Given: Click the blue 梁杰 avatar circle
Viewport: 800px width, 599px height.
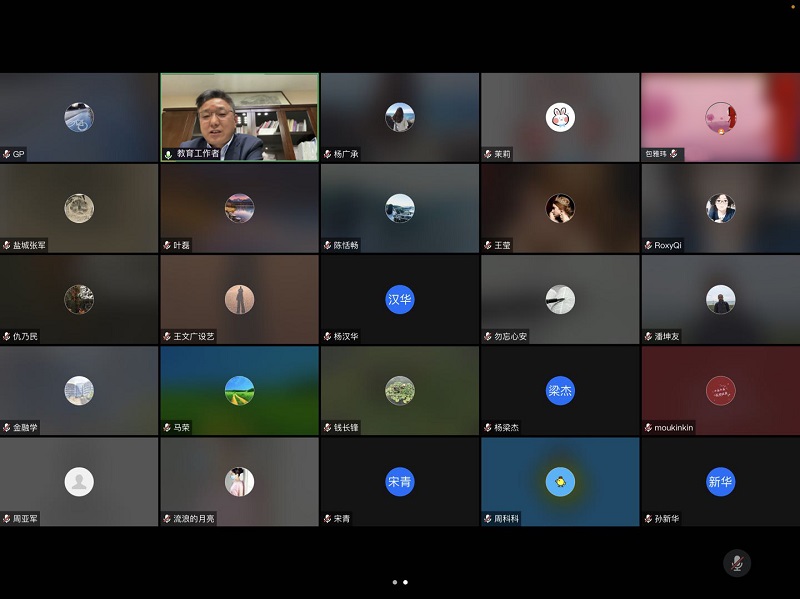Looking at the screenshot, I should click(560, 390).
